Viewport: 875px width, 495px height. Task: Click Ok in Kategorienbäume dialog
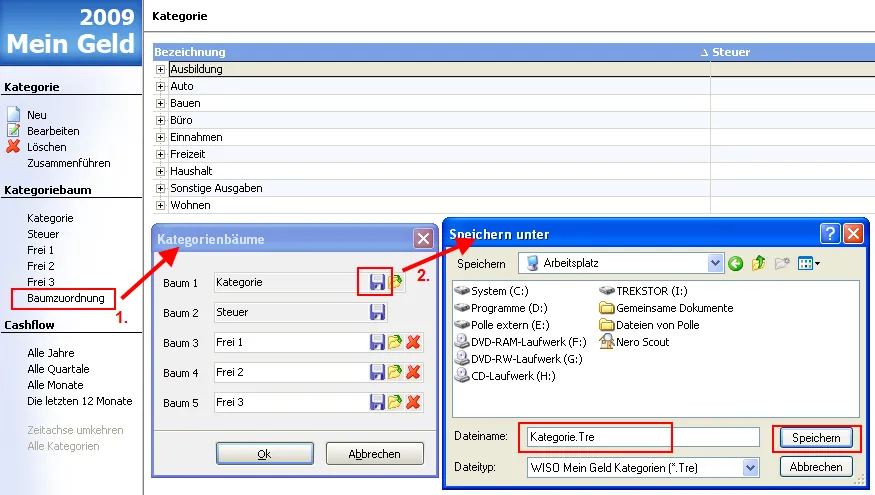[x=264, y=454]
